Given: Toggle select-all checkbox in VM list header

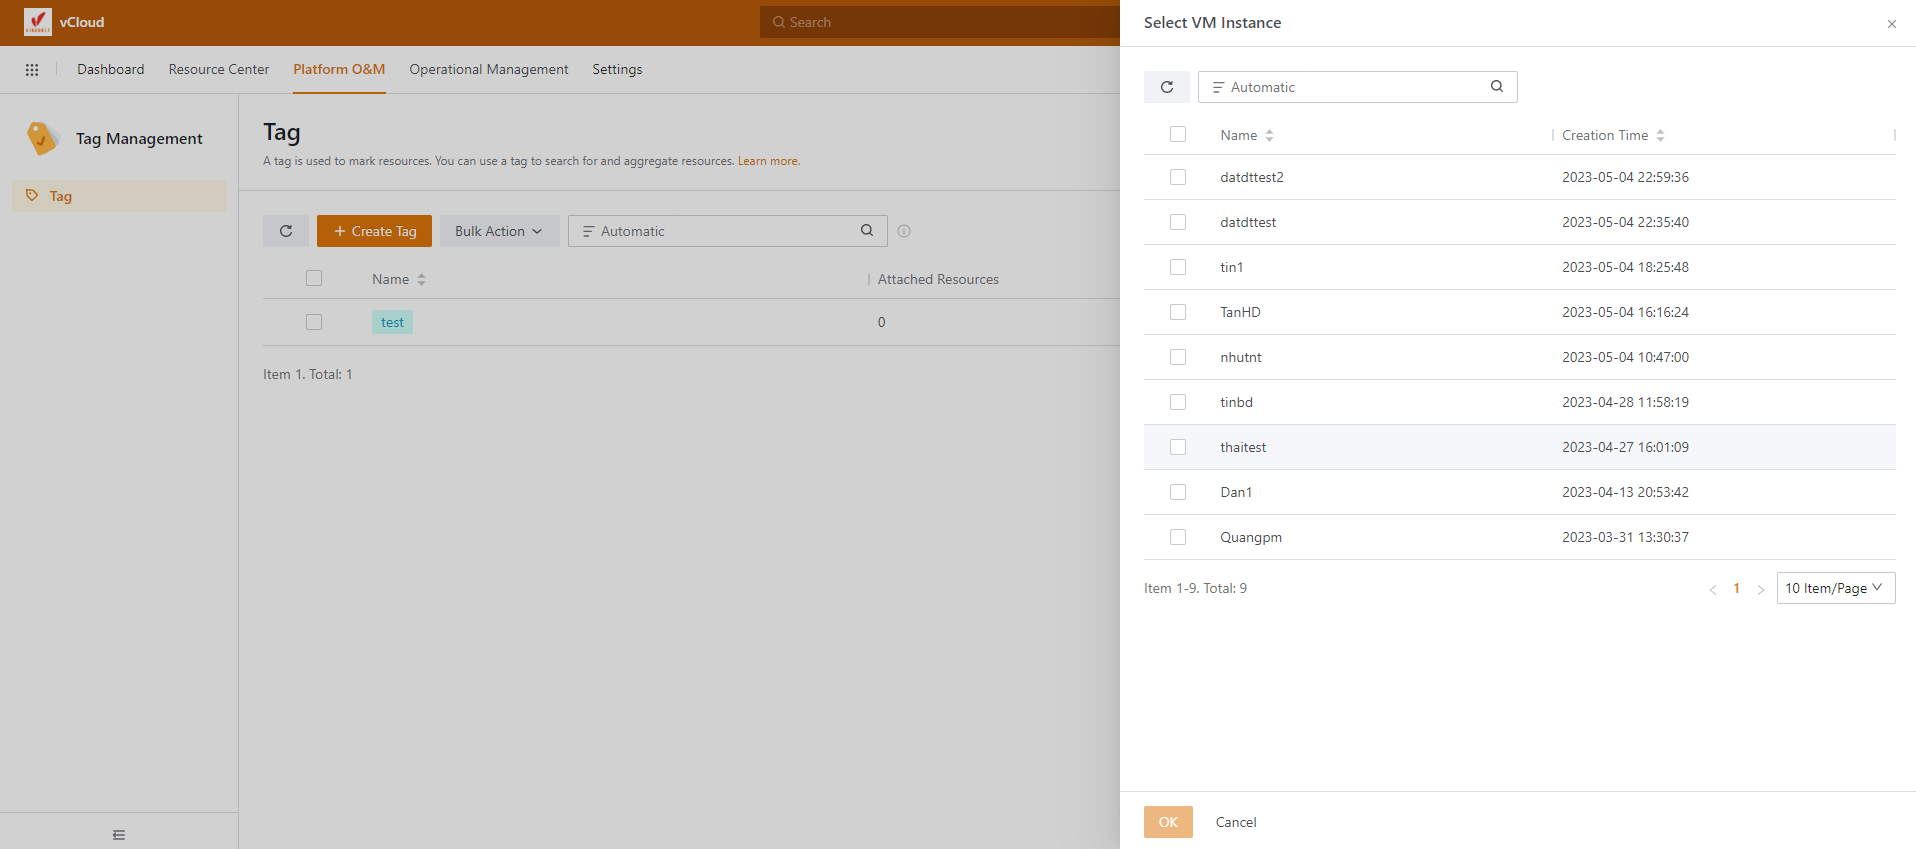Looking at the screenshot, I should point(1178,135).
